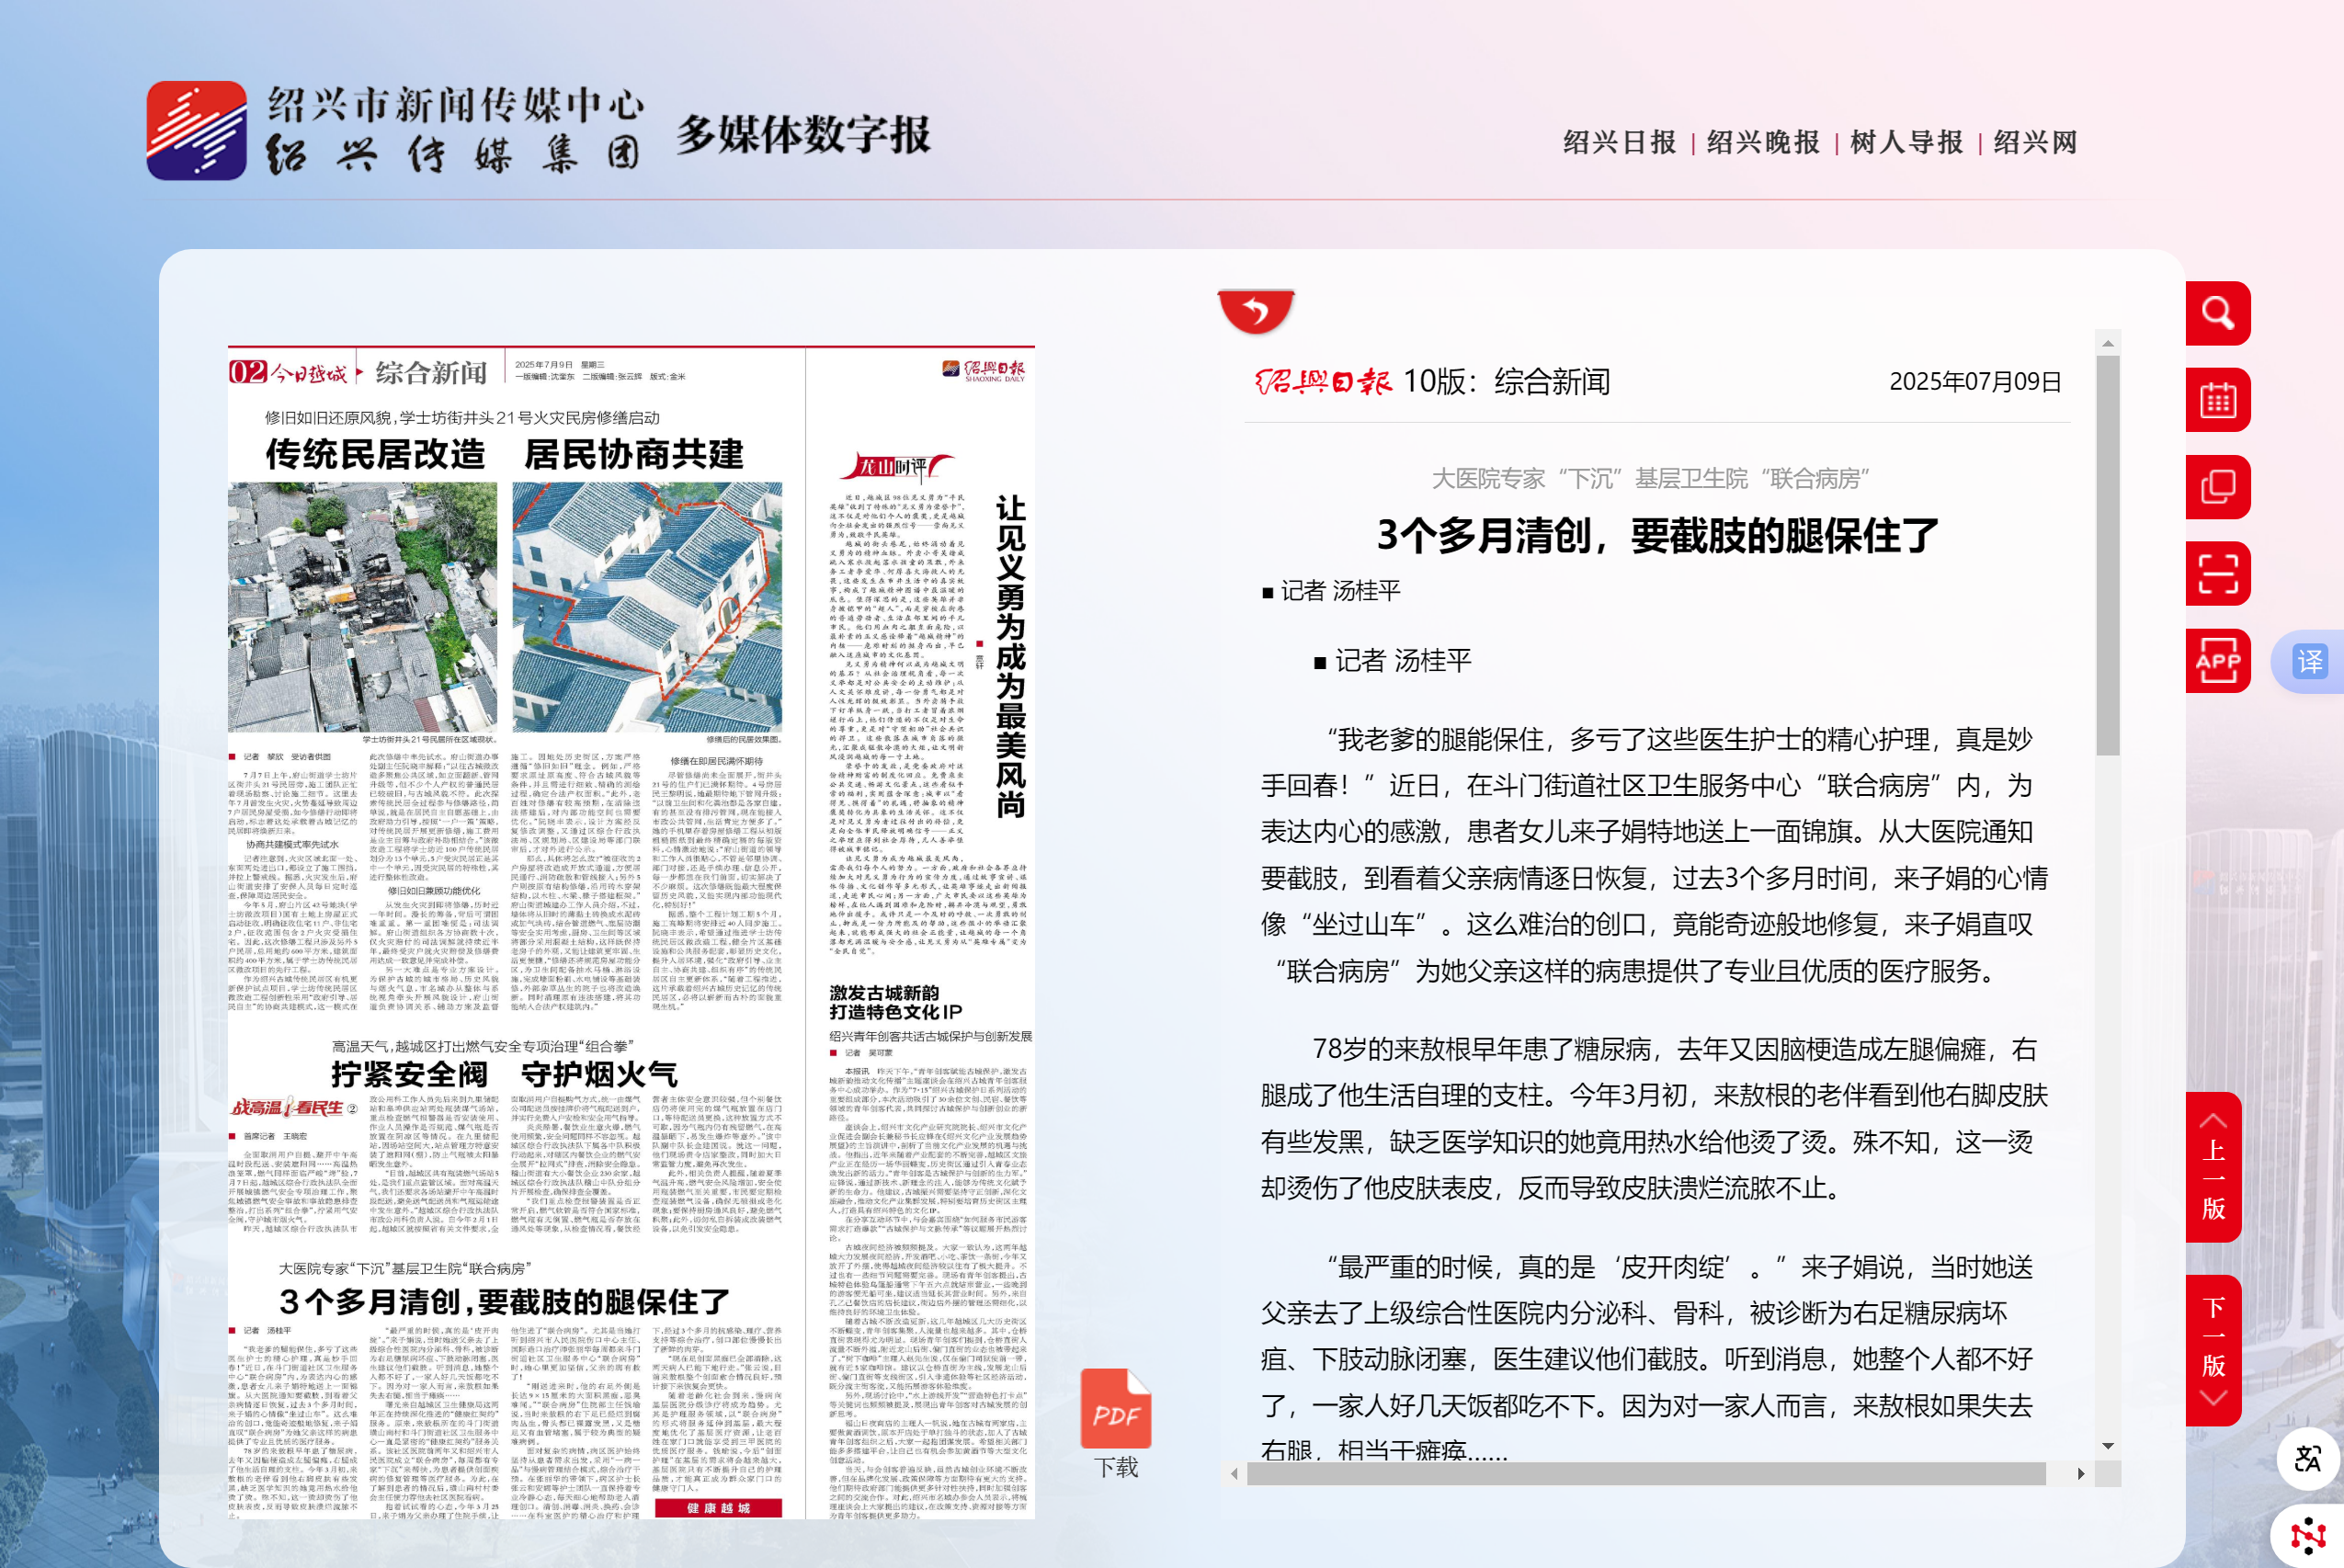This screenshot has height=1568, width=2344.
Task: Click the vertical scrollbar up arrow
Action: [x=2108, y=343]
